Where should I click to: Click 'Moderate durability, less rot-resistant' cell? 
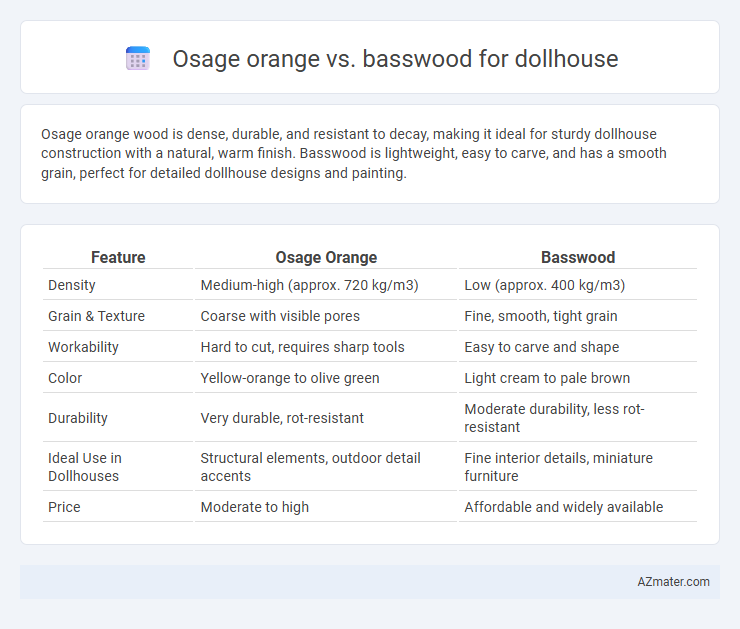[554, 418]
